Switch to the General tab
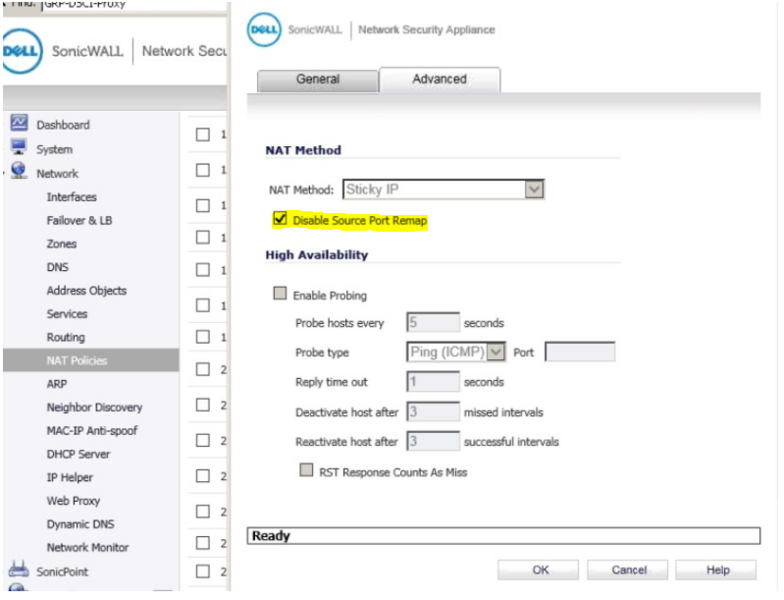Screen dimensions: 784x600 pyautogui.click(x=317, y=80)
